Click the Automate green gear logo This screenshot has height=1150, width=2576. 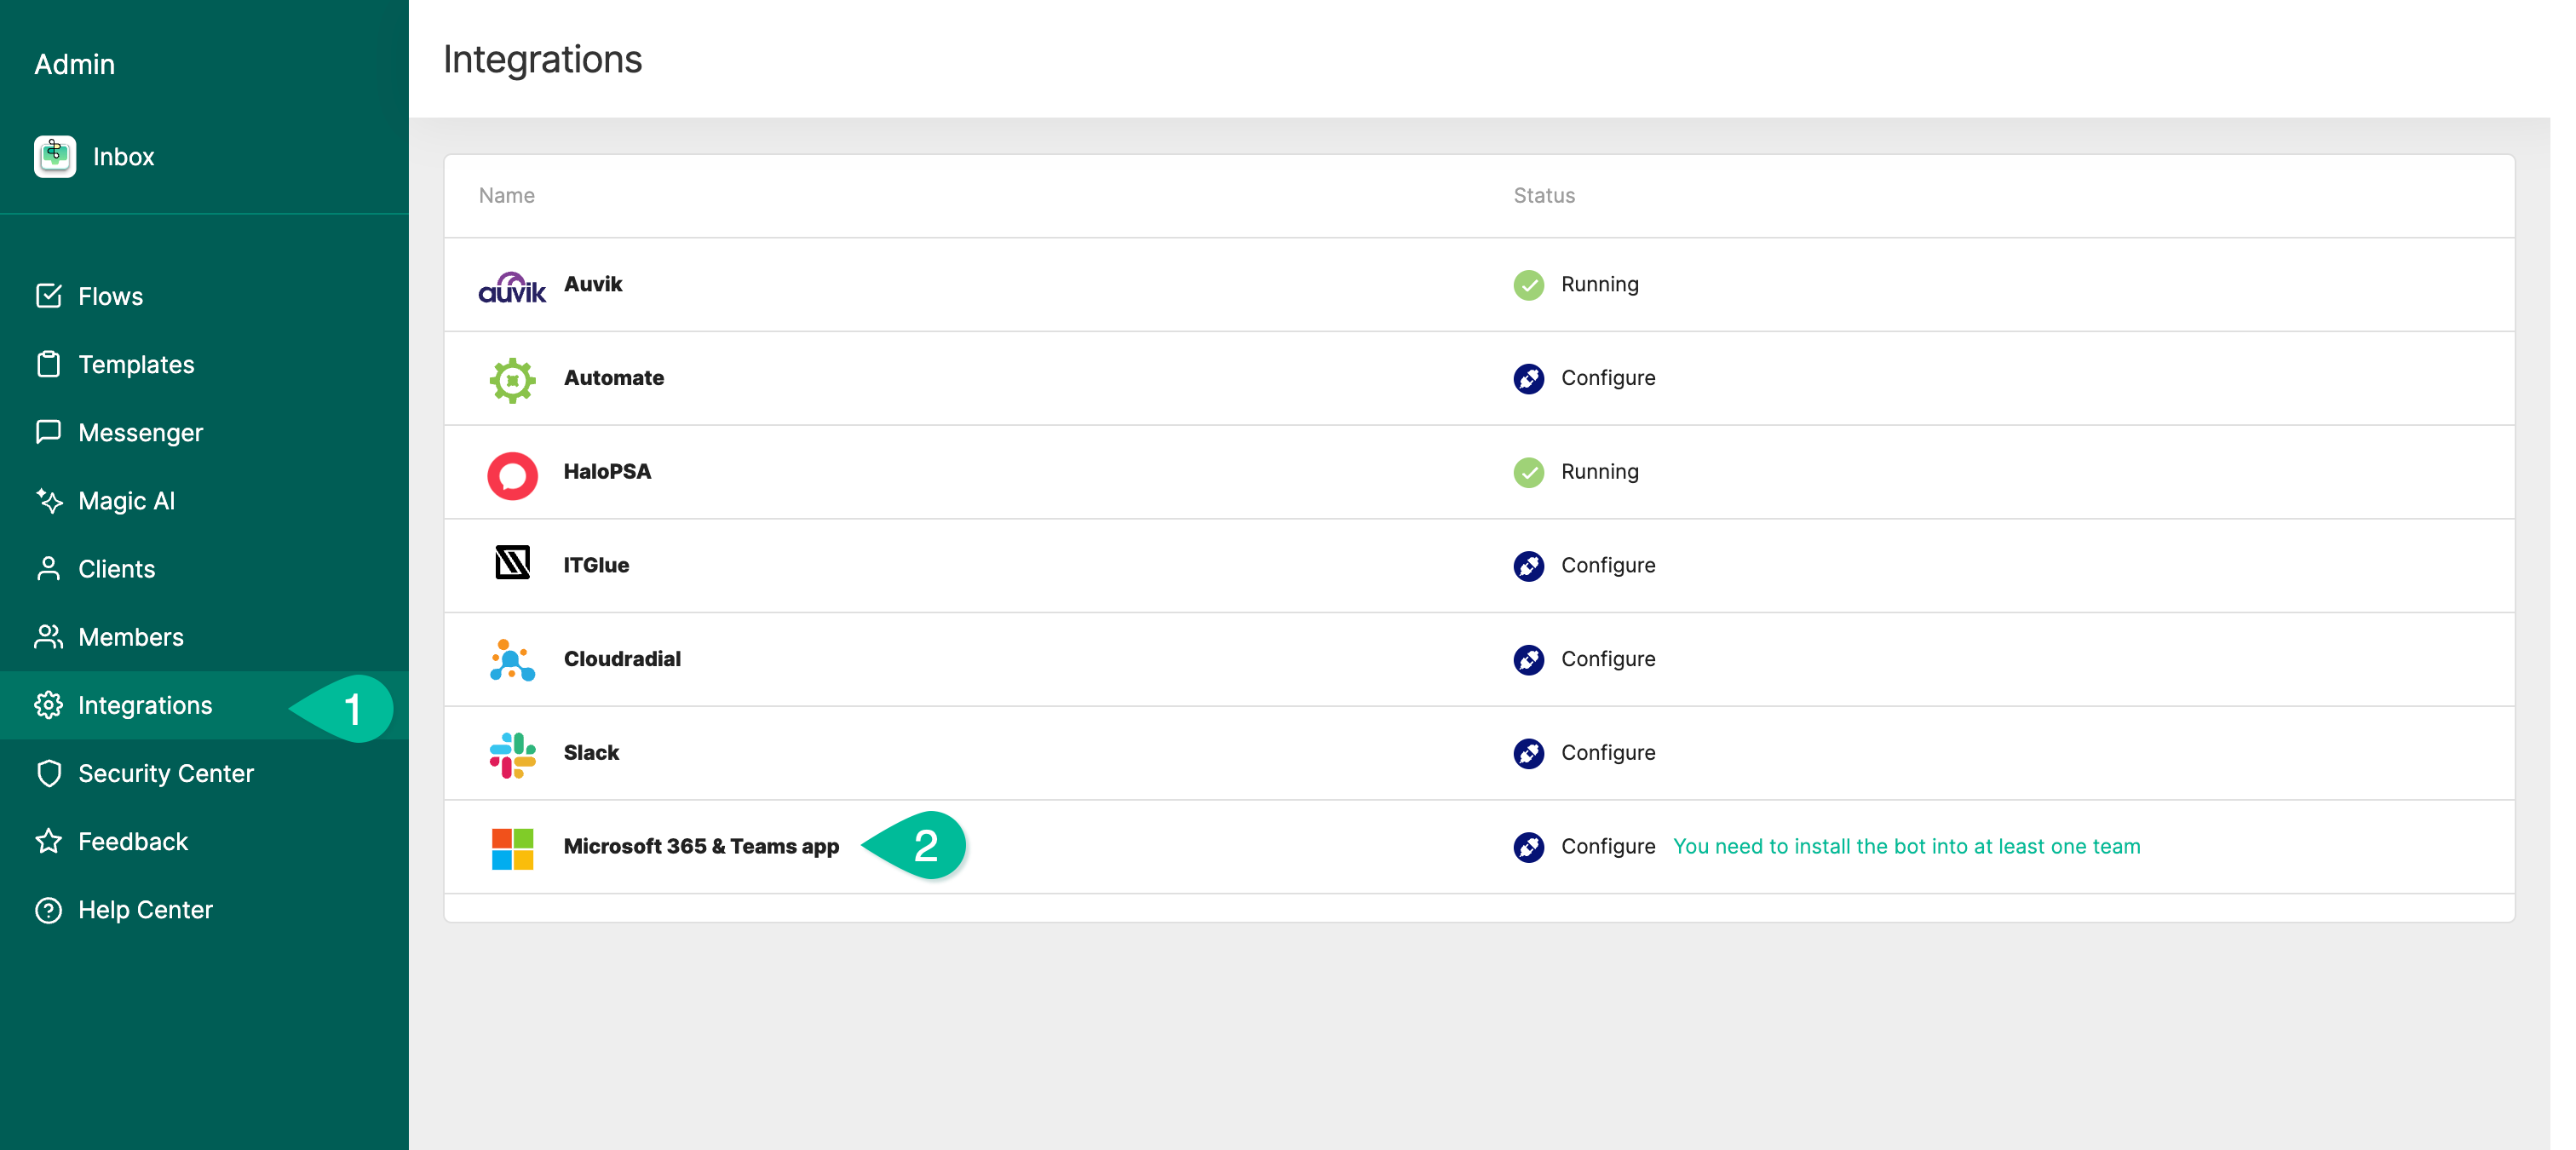512,380
